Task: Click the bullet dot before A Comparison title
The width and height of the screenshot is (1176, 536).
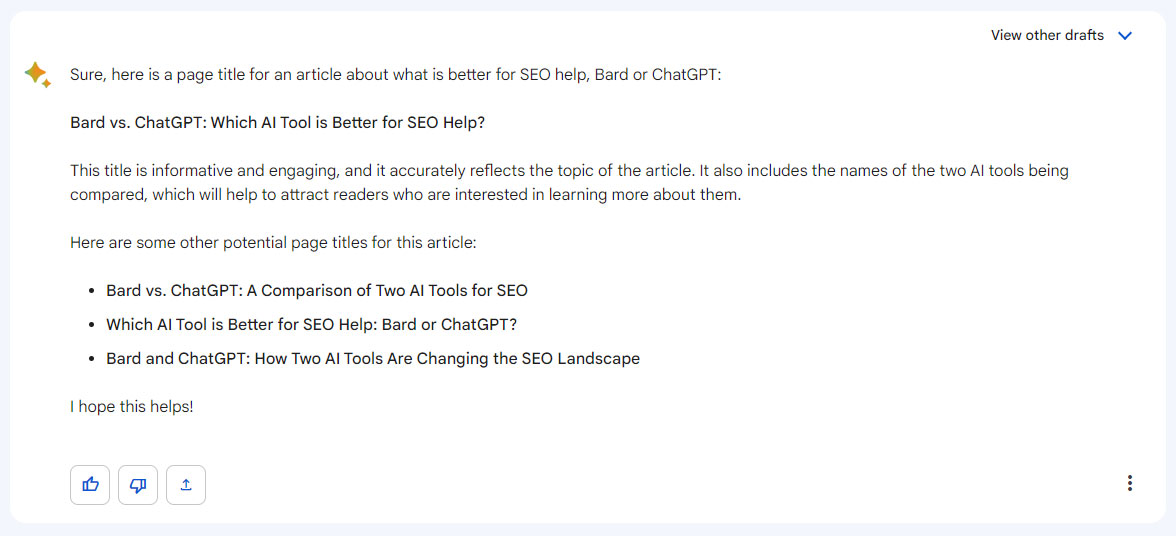Action: (92, 291)
